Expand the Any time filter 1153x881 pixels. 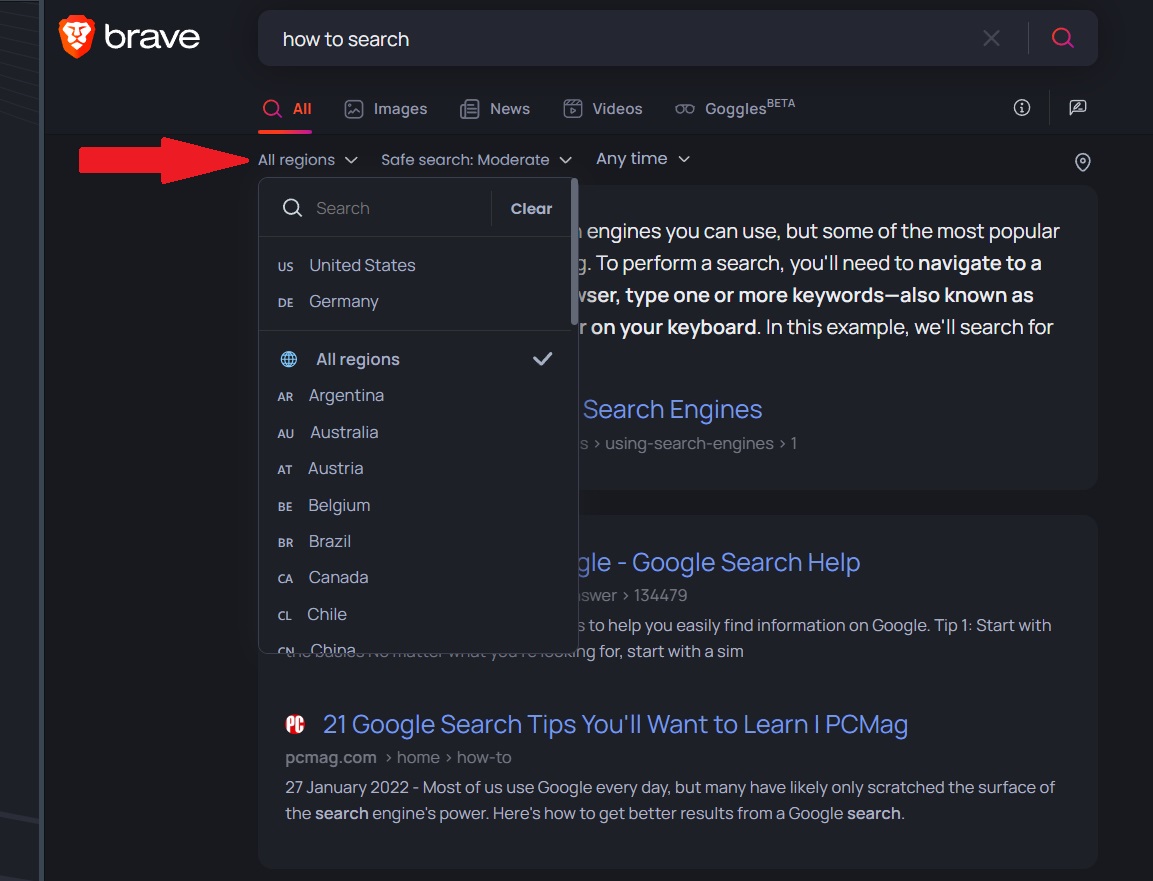[x=642, y=158]
